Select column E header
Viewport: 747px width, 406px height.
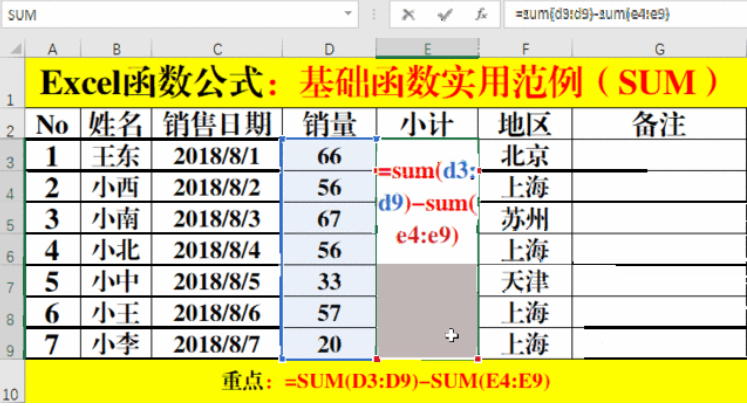point(427,49)
